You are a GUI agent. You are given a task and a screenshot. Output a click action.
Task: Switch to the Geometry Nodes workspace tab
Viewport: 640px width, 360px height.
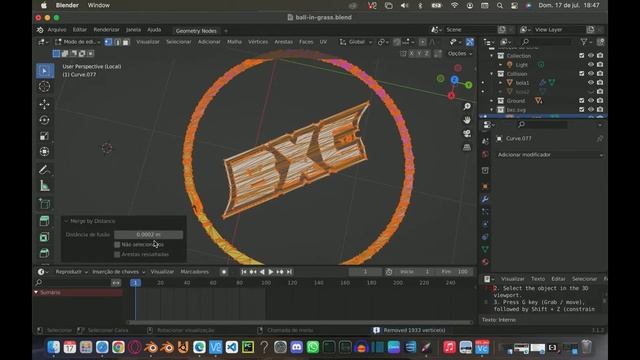[196, 31]
